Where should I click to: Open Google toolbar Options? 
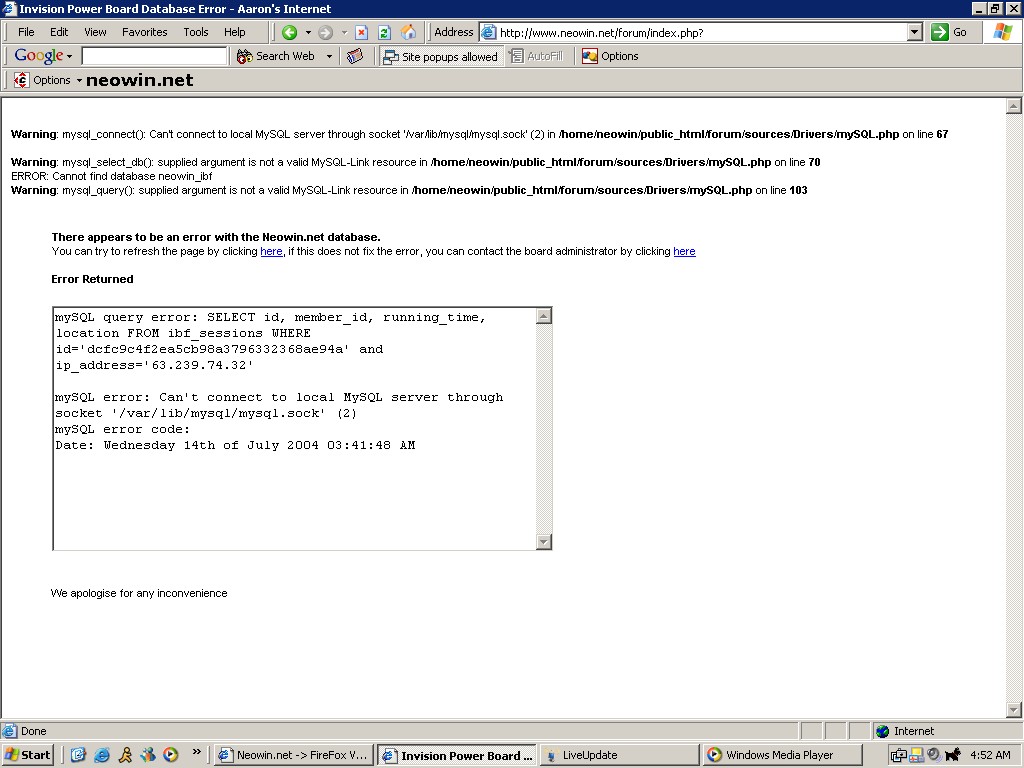point(611,56)
